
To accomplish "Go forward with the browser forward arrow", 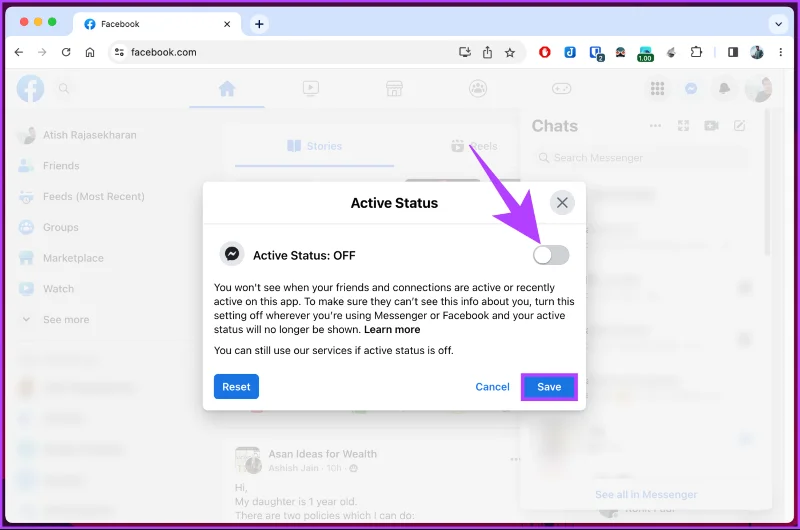I will tap(42, 52).
